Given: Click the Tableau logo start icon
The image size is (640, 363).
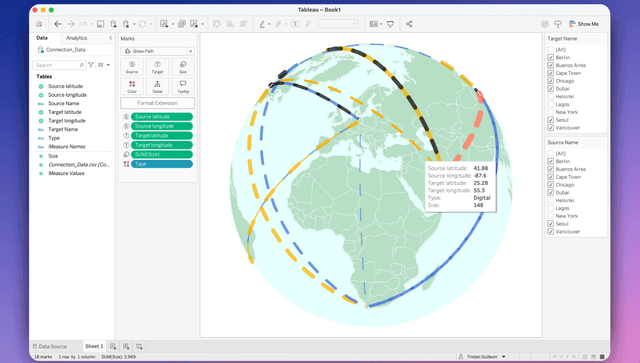Looking at the screenshot, I should point(39,24).
